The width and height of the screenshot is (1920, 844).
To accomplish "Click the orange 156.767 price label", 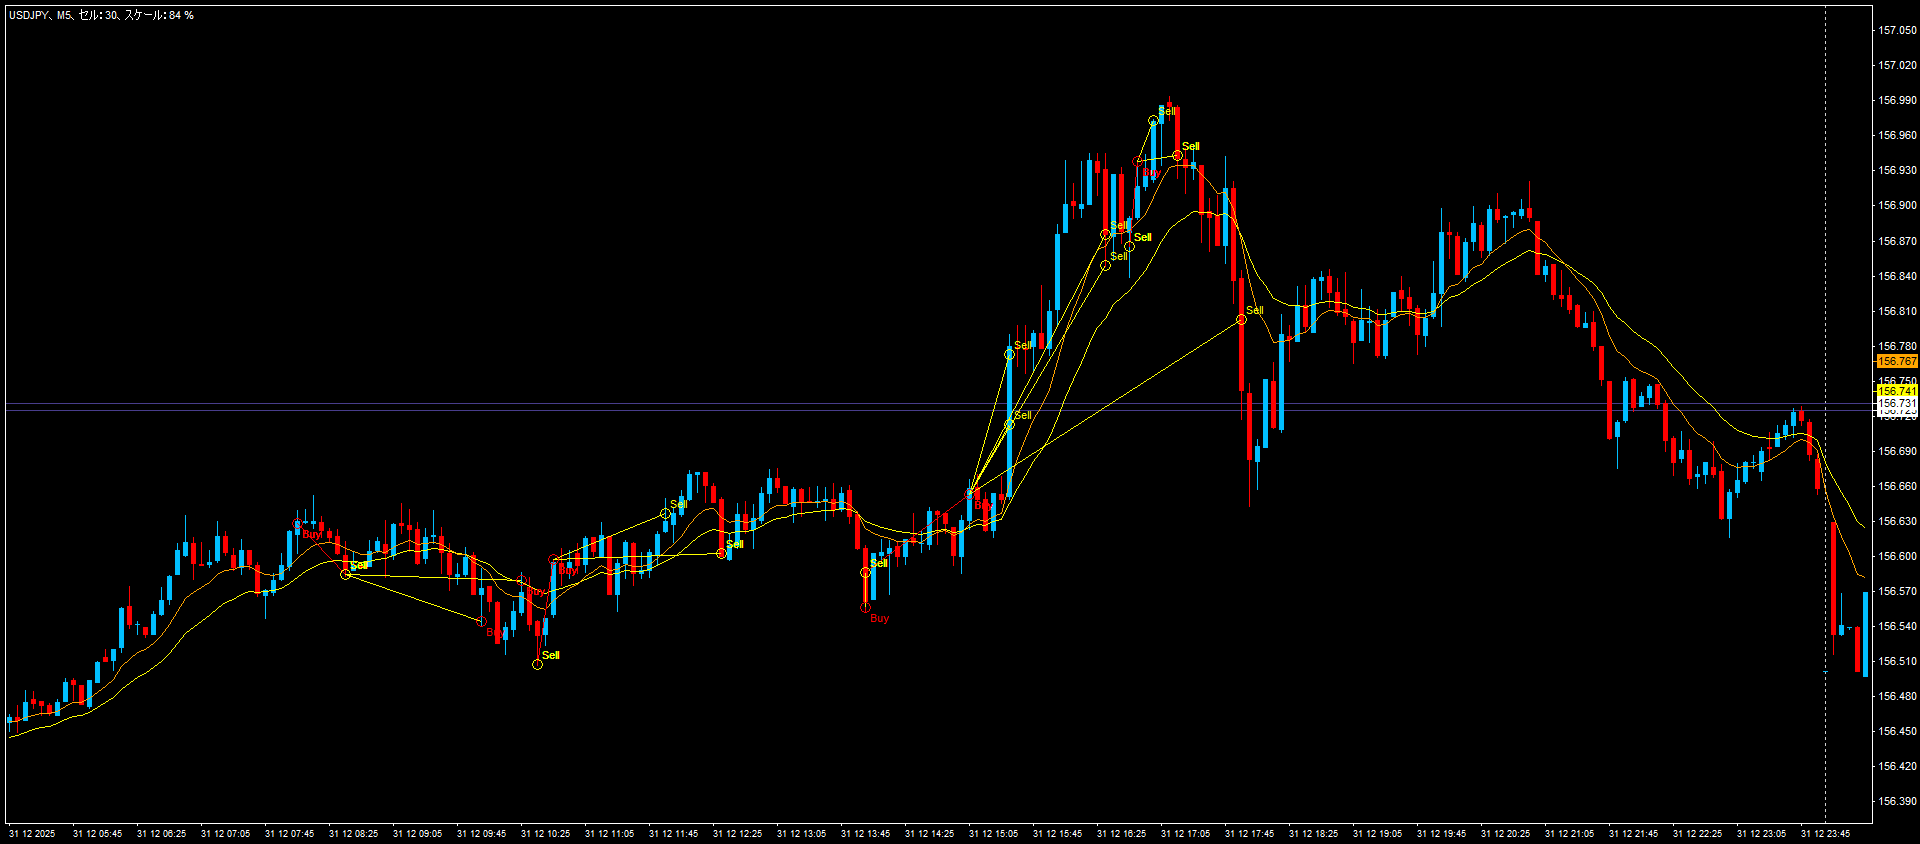I will 1897,361.
